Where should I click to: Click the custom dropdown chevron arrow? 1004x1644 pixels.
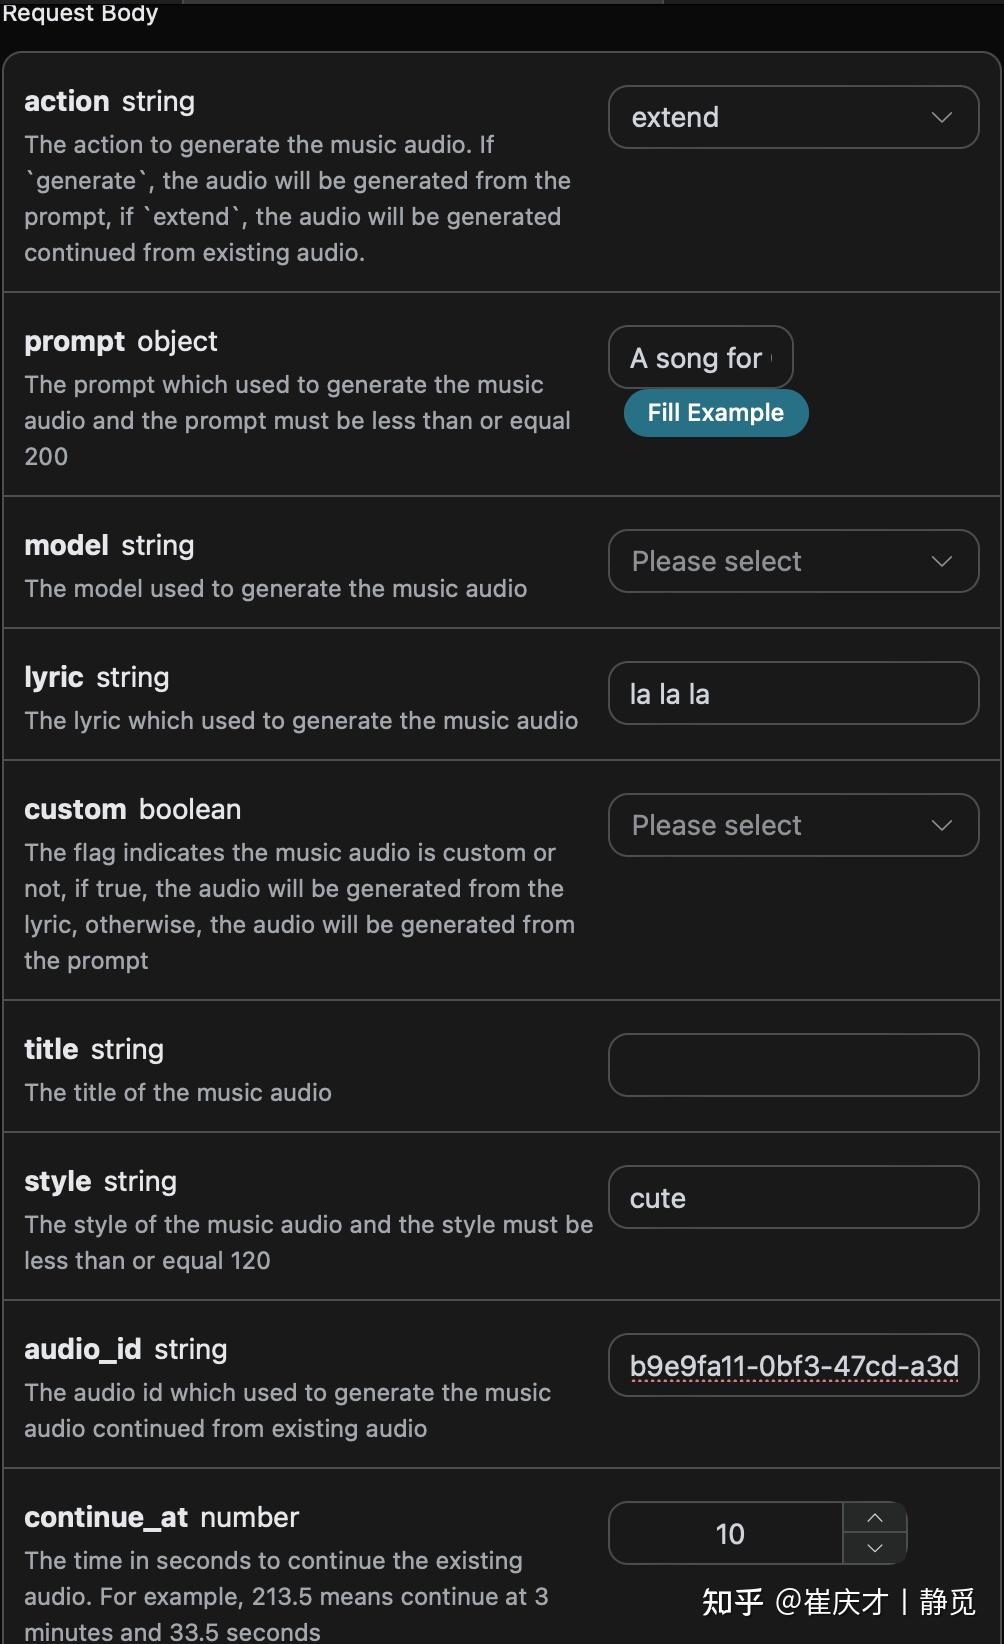[941, 825]
